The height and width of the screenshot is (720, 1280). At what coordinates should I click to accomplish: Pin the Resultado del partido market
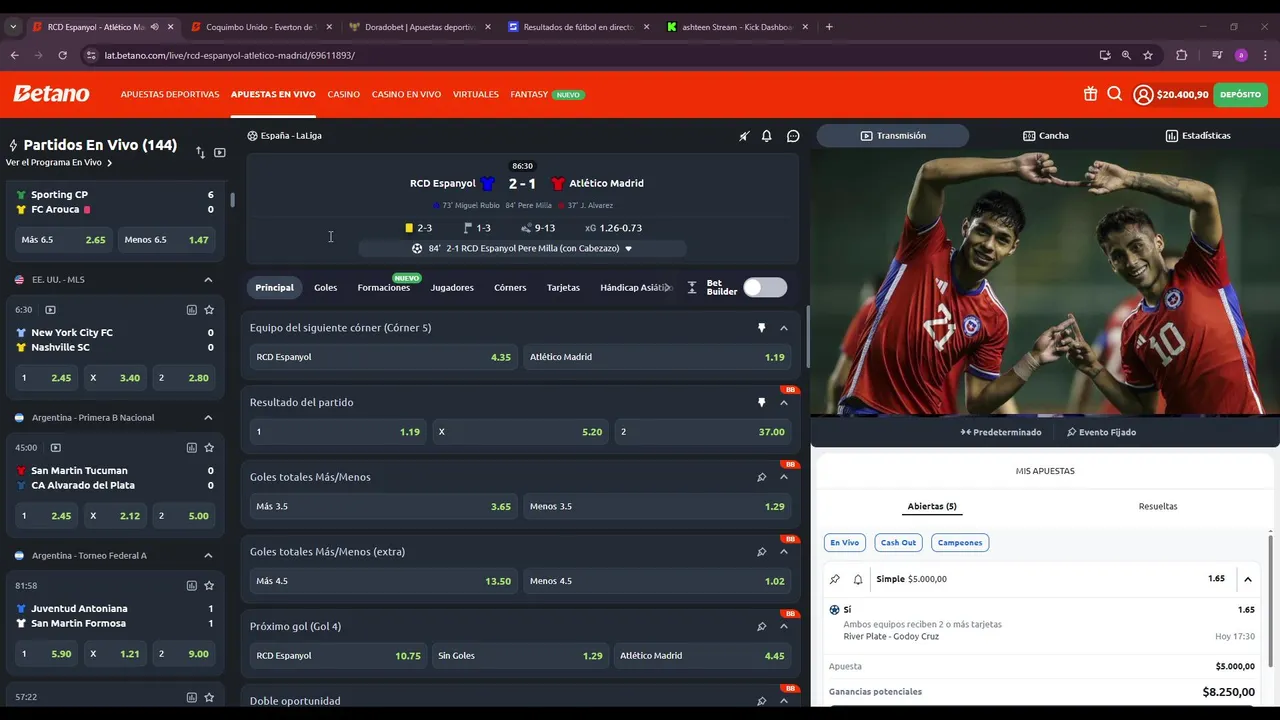761,403
